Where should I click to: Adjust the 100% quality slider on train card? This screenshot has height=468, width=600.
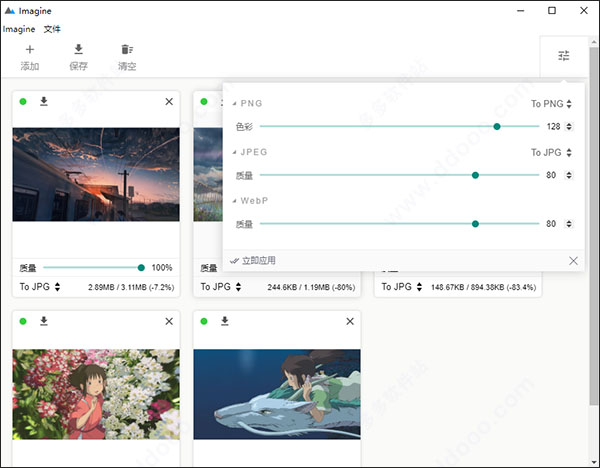(x=94, y=267)
